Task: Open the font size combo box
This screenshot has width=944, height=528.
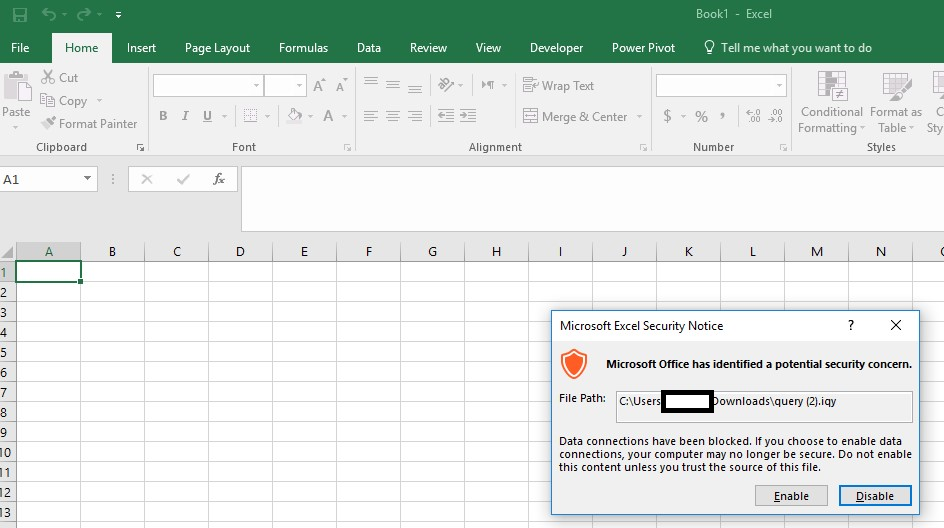Action: click(x=285, y=85)
